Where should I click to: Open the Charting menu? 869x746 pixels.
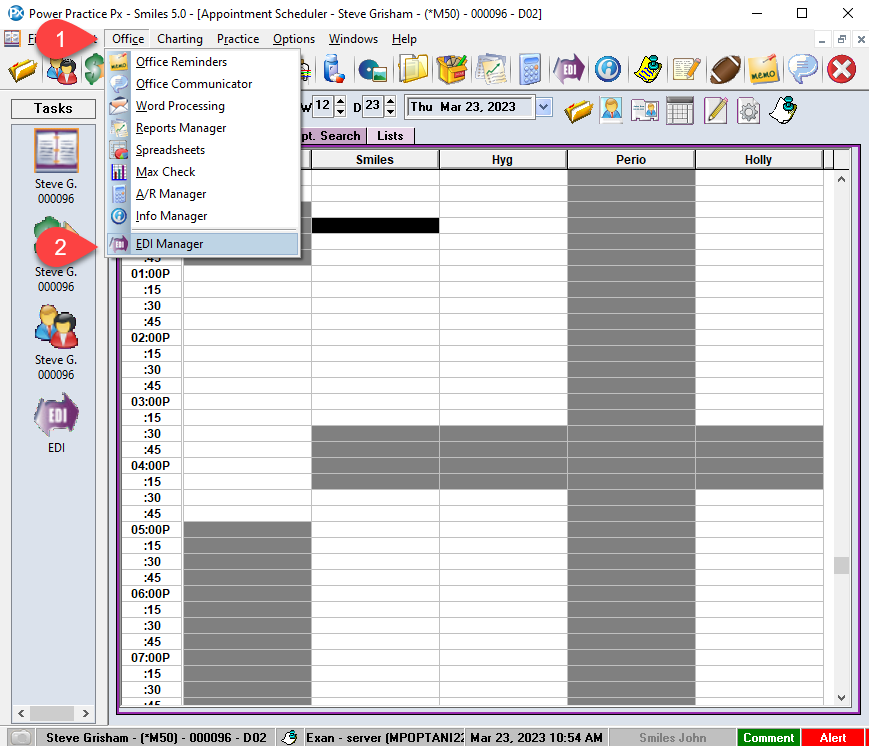180,39
